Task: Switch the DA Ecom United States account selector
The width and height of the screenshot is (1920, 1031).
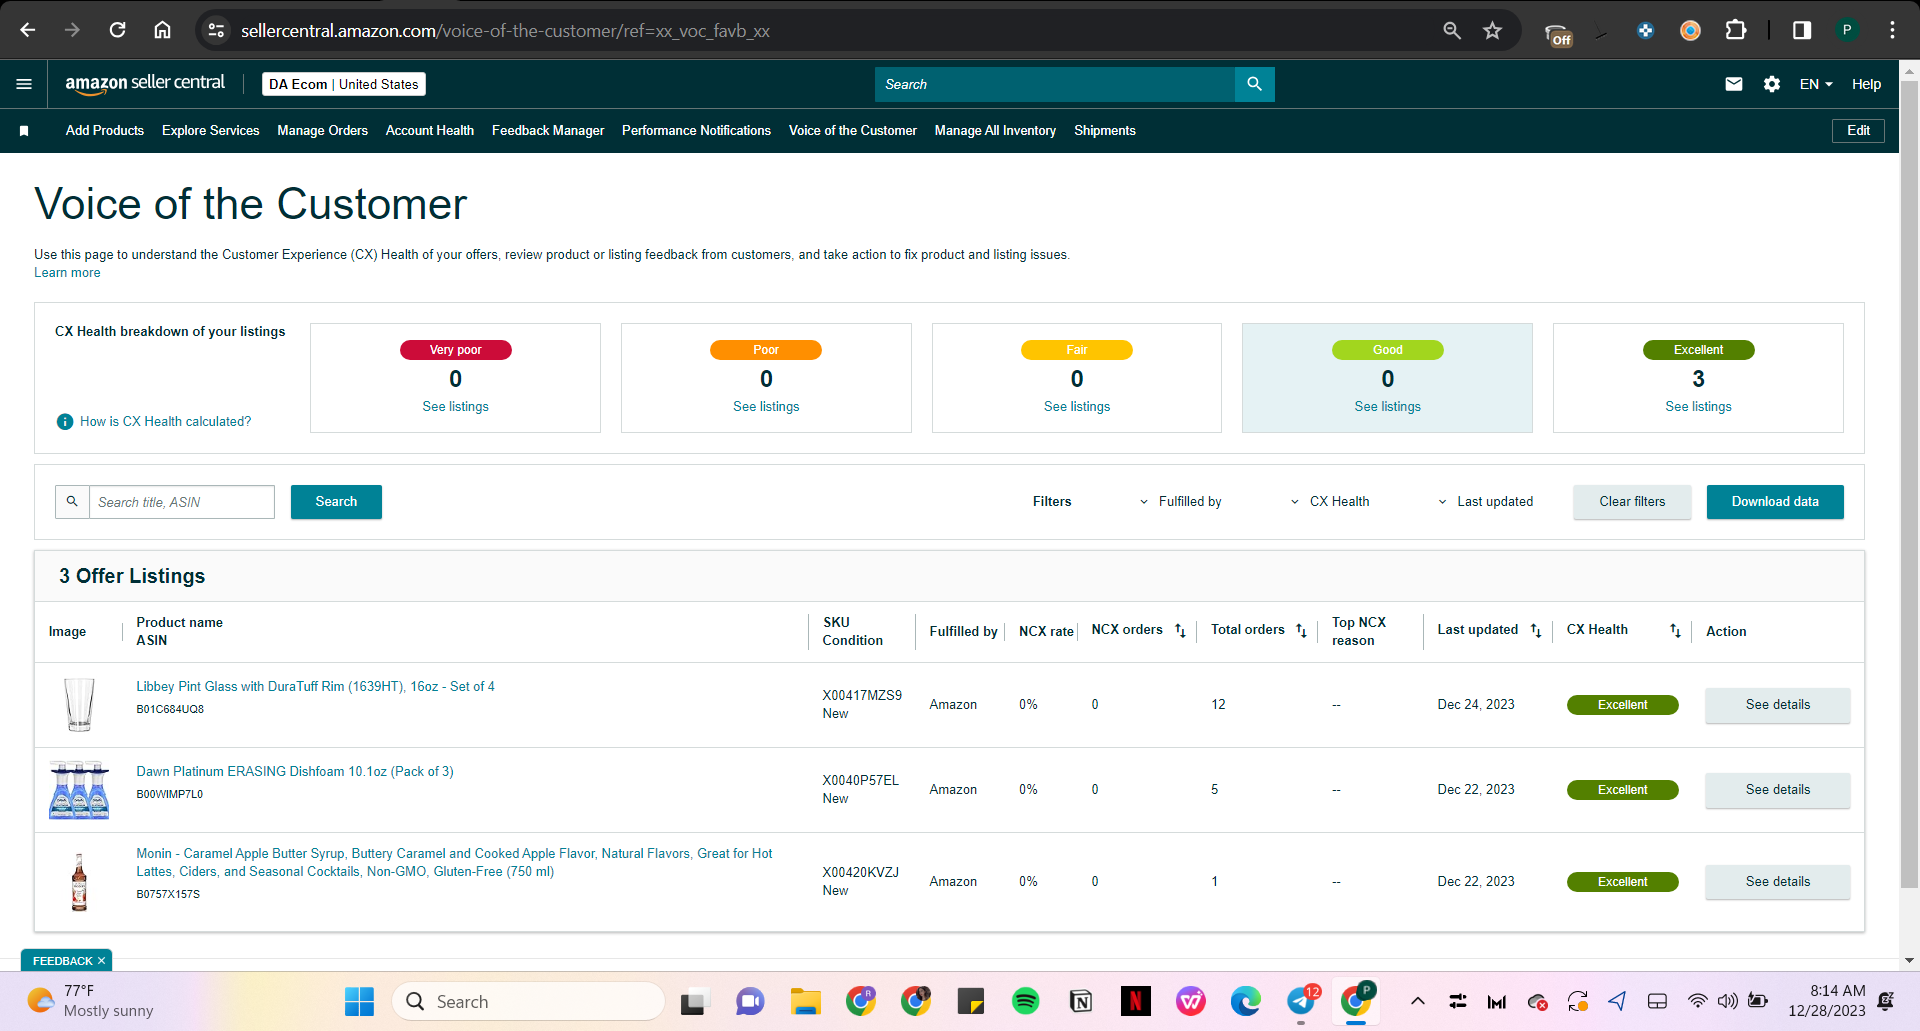Action: pyautogui.click(x=344, y=84)
